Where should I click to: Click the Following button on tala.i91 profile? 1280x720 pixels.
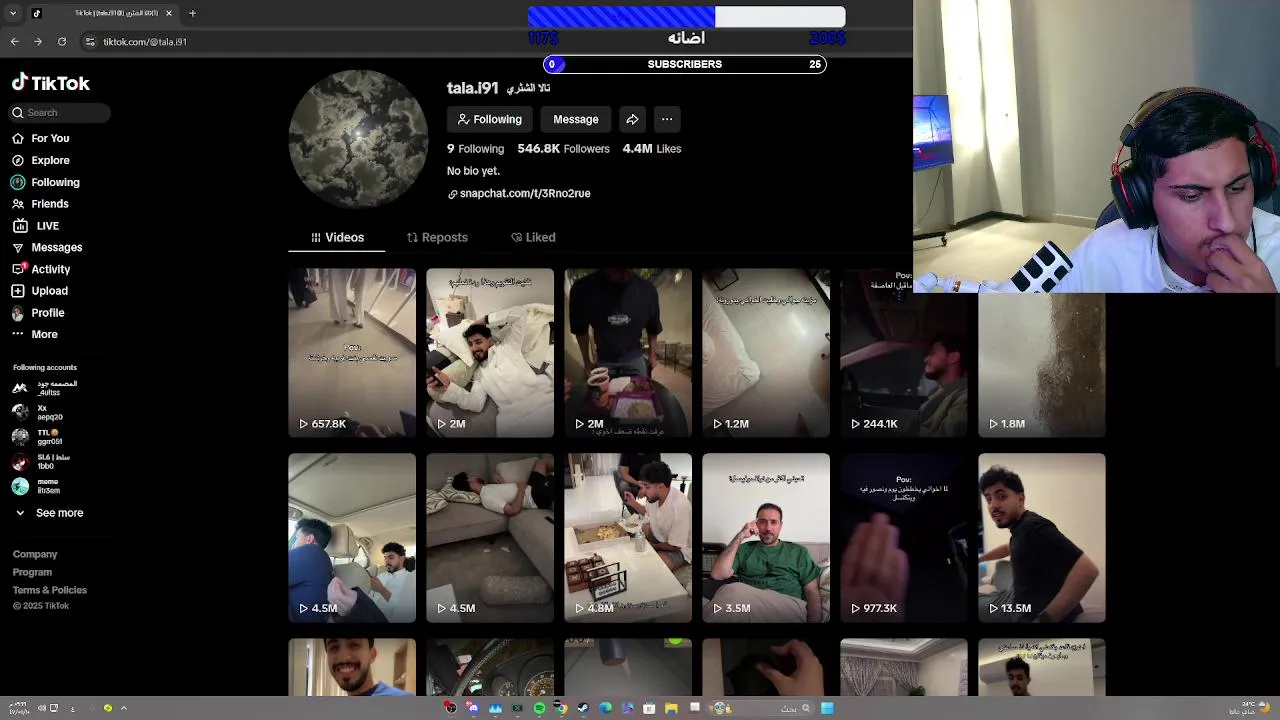point(489,119)
